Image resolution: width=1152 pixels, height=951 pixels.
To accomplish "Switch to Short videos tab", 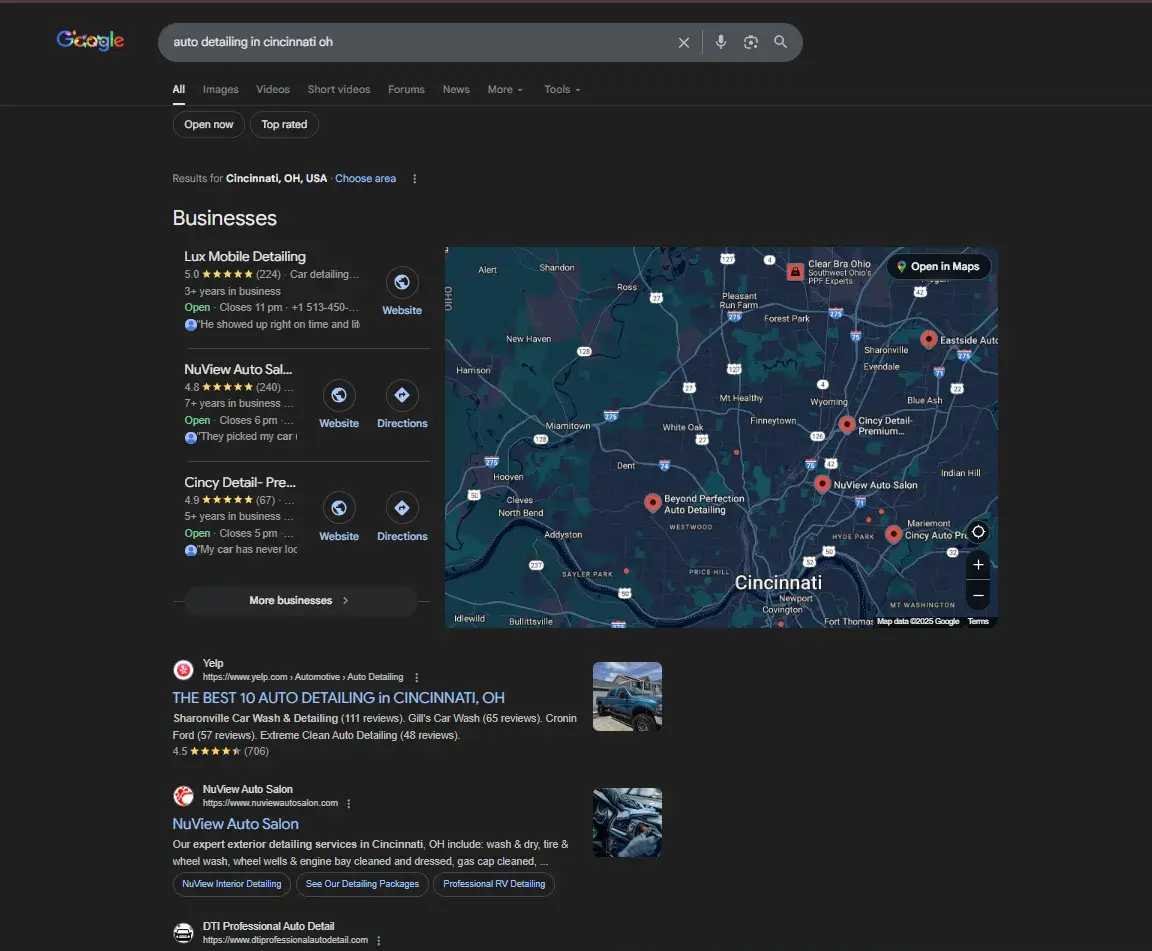I will [339, 89].
